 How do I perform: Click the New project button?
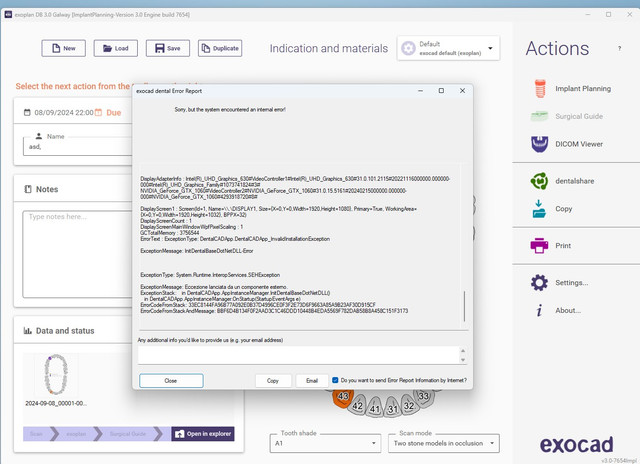(x=63, y=48)
